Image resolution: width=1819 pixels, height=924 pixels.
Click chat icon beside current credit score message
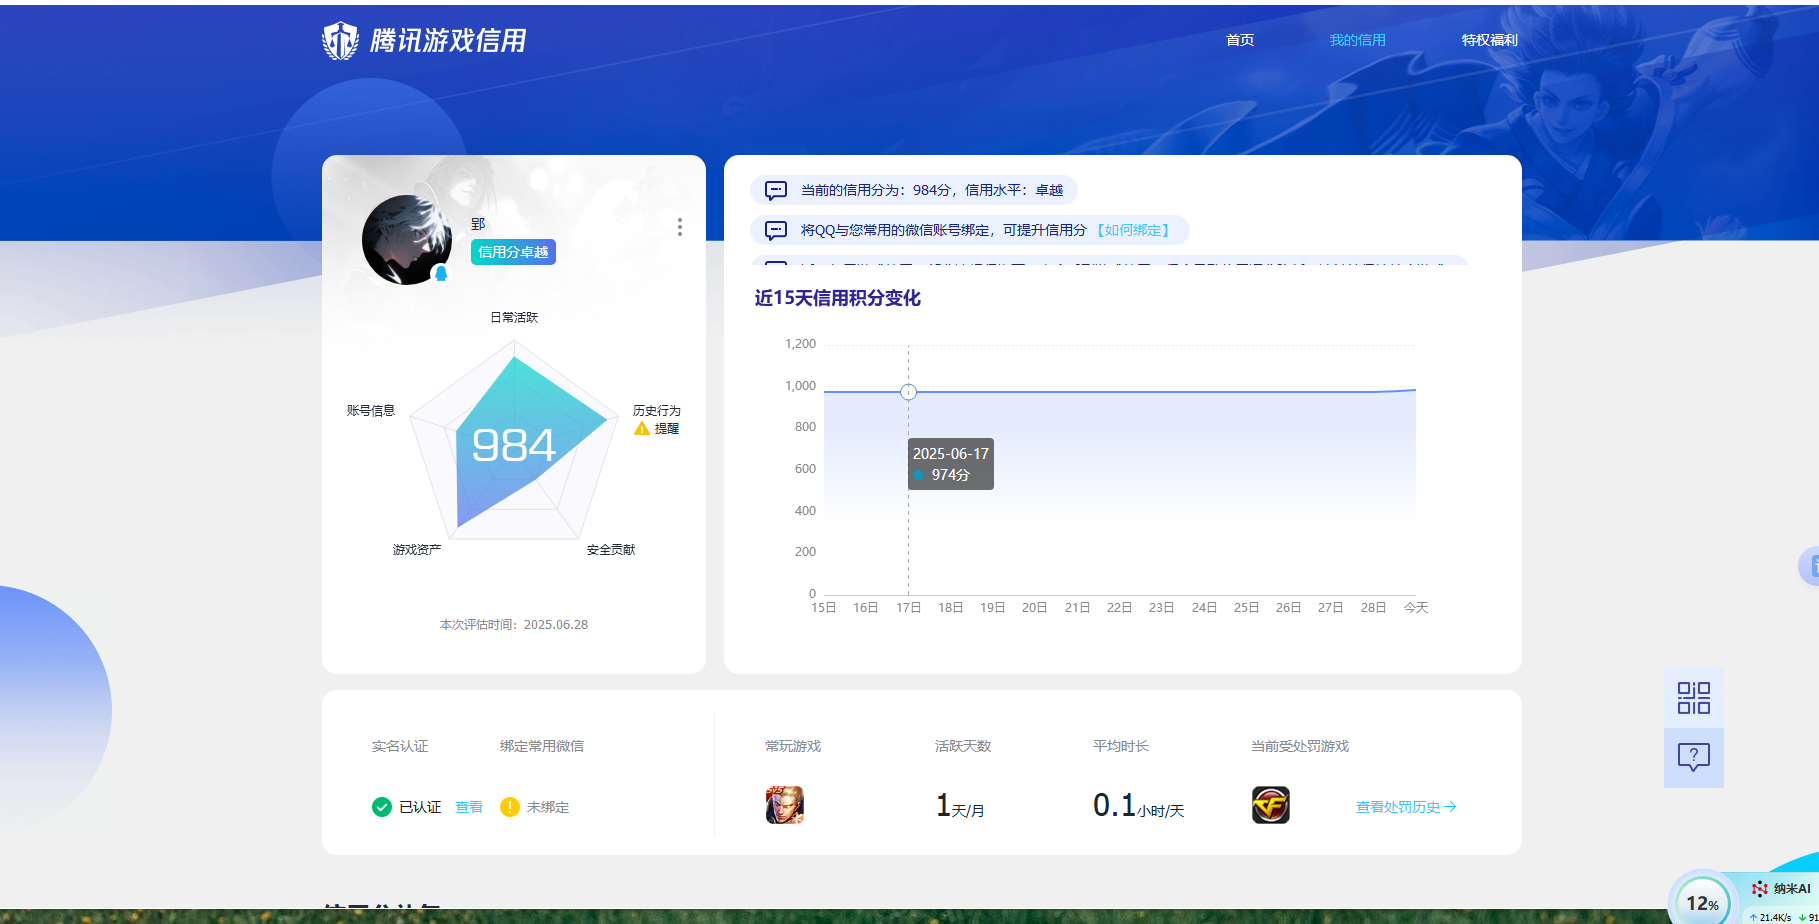coord(776,190)
